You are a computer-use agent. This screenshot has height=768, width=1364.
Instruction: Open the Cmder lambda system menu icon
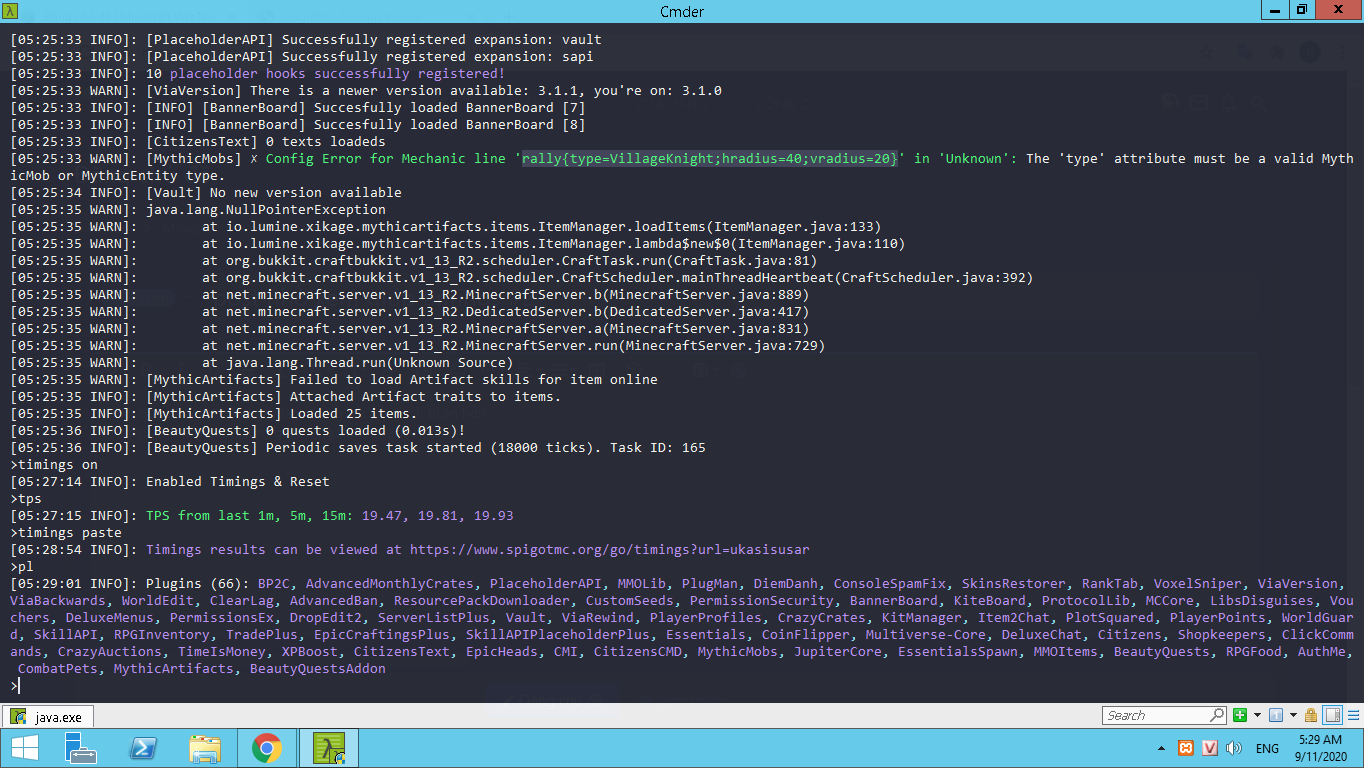(x=12, y=10)
